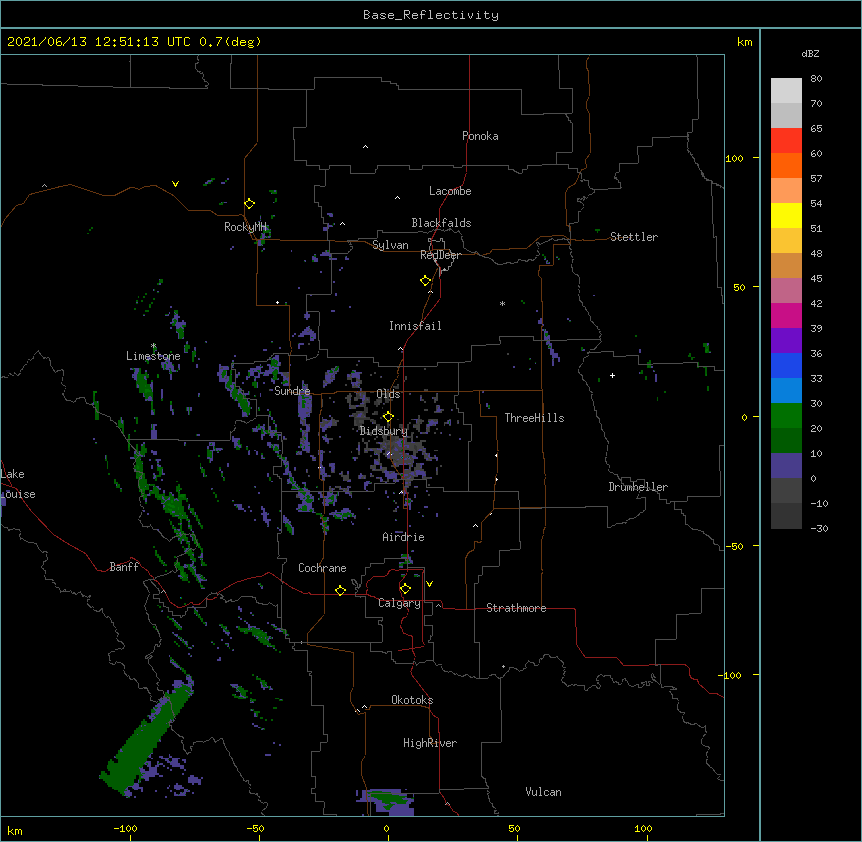Click the Ponoka city label

coord(480,136)
